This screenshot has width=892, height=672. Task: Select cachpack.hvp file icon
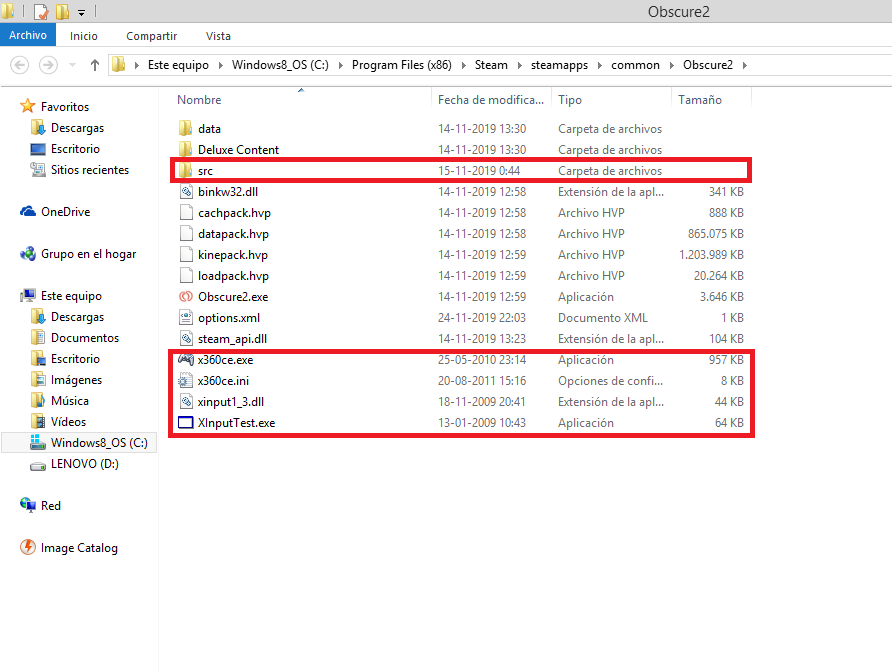tap(185, 212)
